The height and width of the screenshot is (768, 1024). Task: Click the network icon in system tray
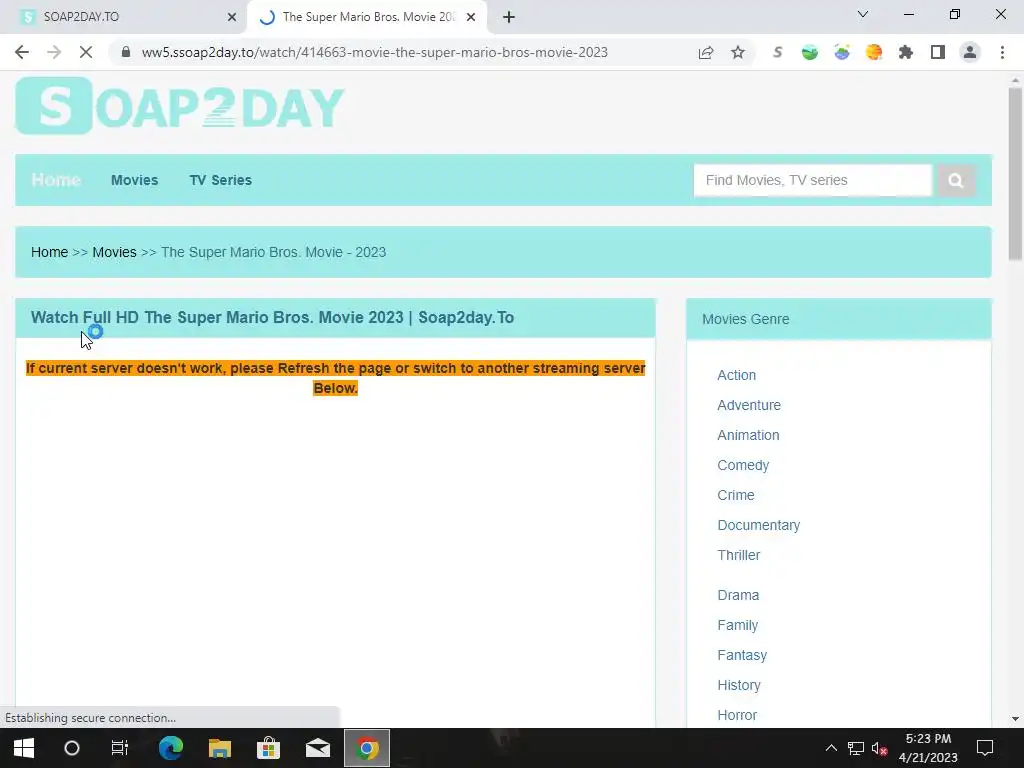click(x=856, y=748)
